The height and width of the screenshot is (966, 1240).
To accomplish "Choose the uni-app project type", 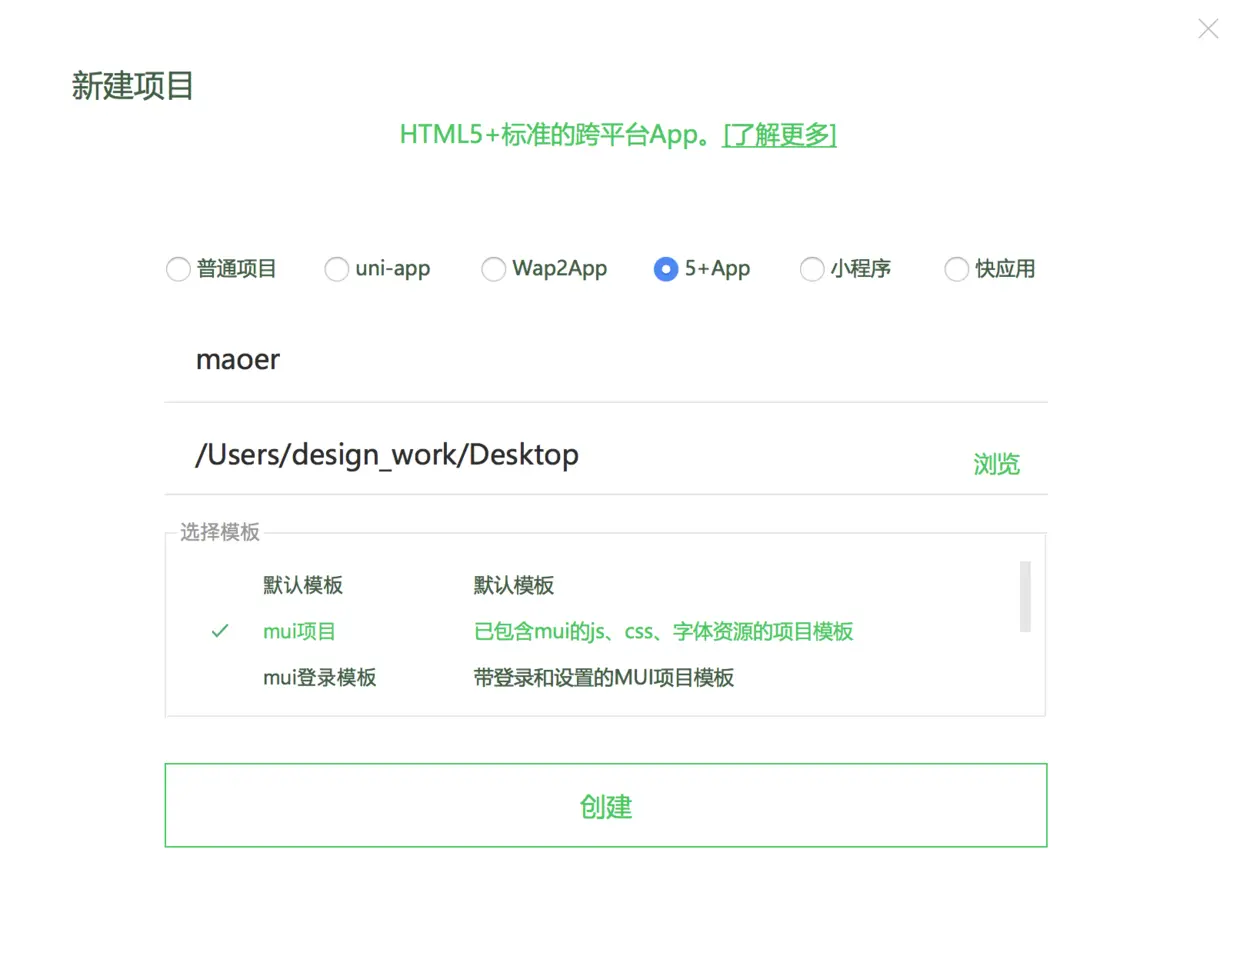I will point(337,269).
